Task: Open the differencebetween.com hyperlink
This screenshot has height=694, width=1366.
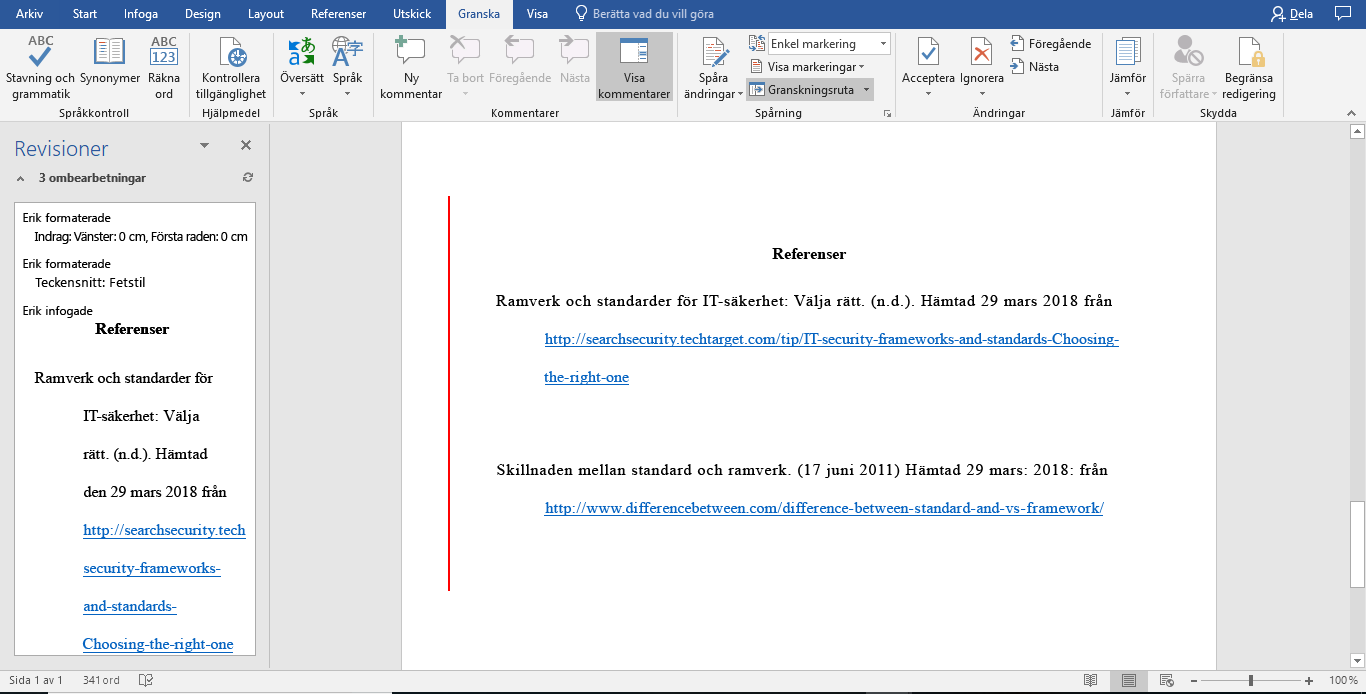Action: coord(824,508)
